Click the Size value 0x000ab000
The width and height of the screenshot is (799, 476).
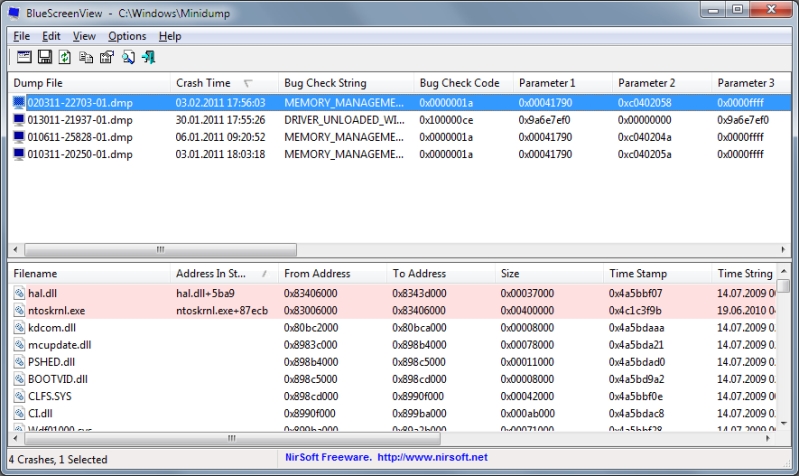point(527,413)
